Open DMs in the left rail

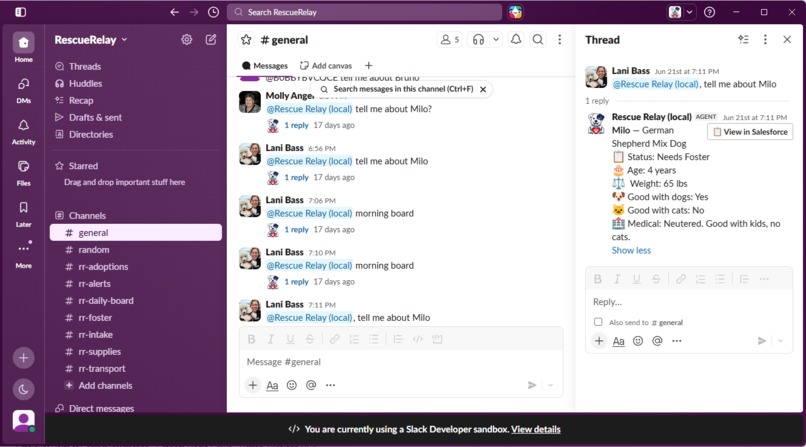pyautogui.click(x=23, y=90)
